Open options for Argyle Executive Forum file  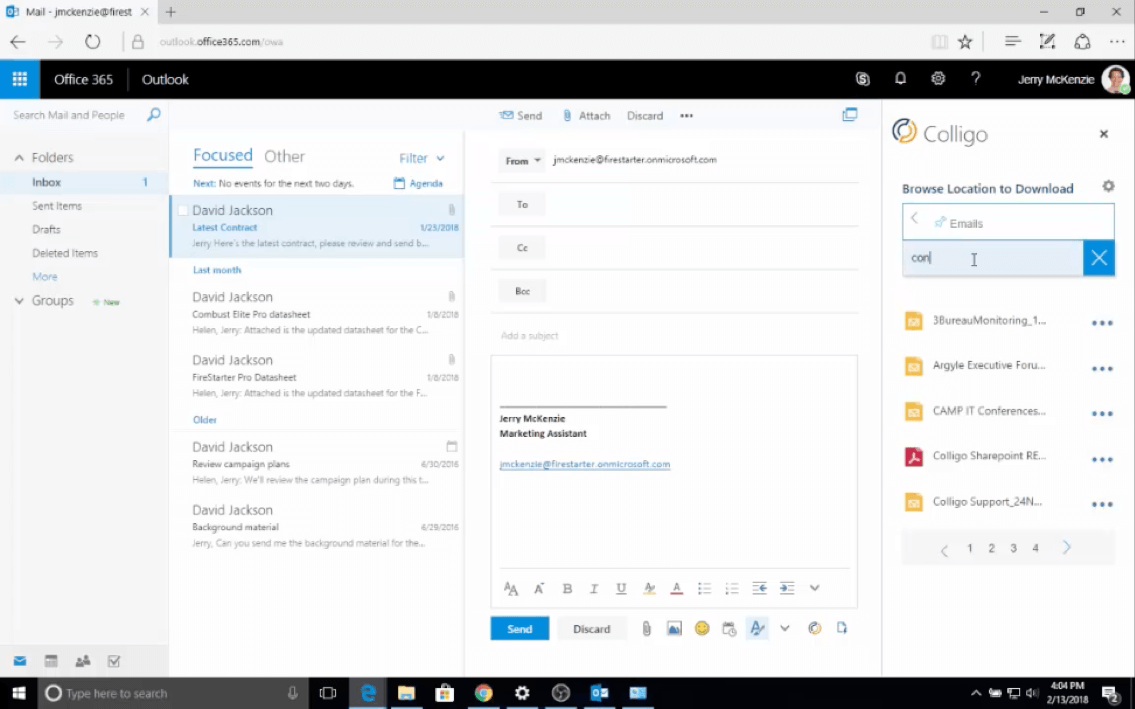tap(1102, 369)
